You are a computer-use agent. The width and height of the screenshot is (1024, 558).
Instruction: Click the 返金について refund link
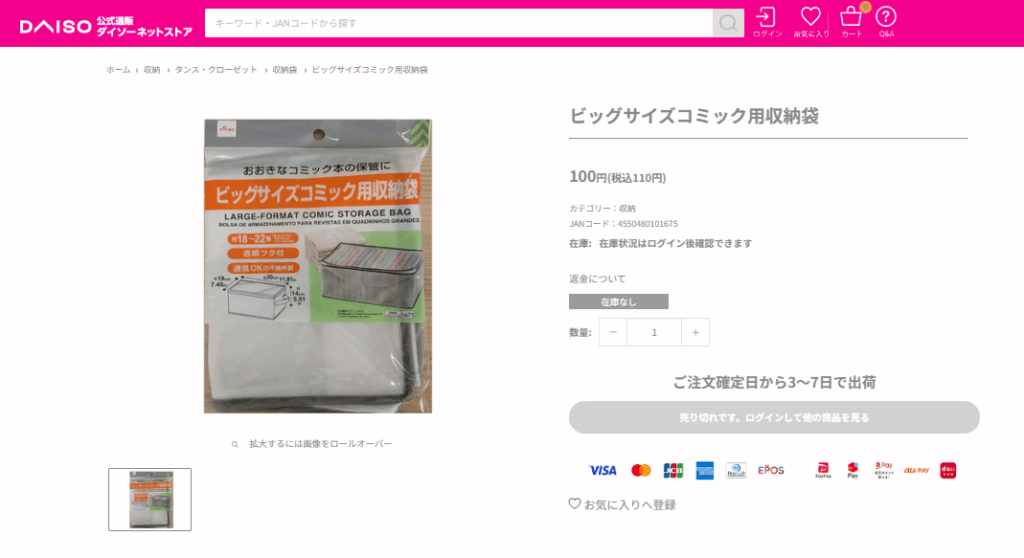coord(598,279)
